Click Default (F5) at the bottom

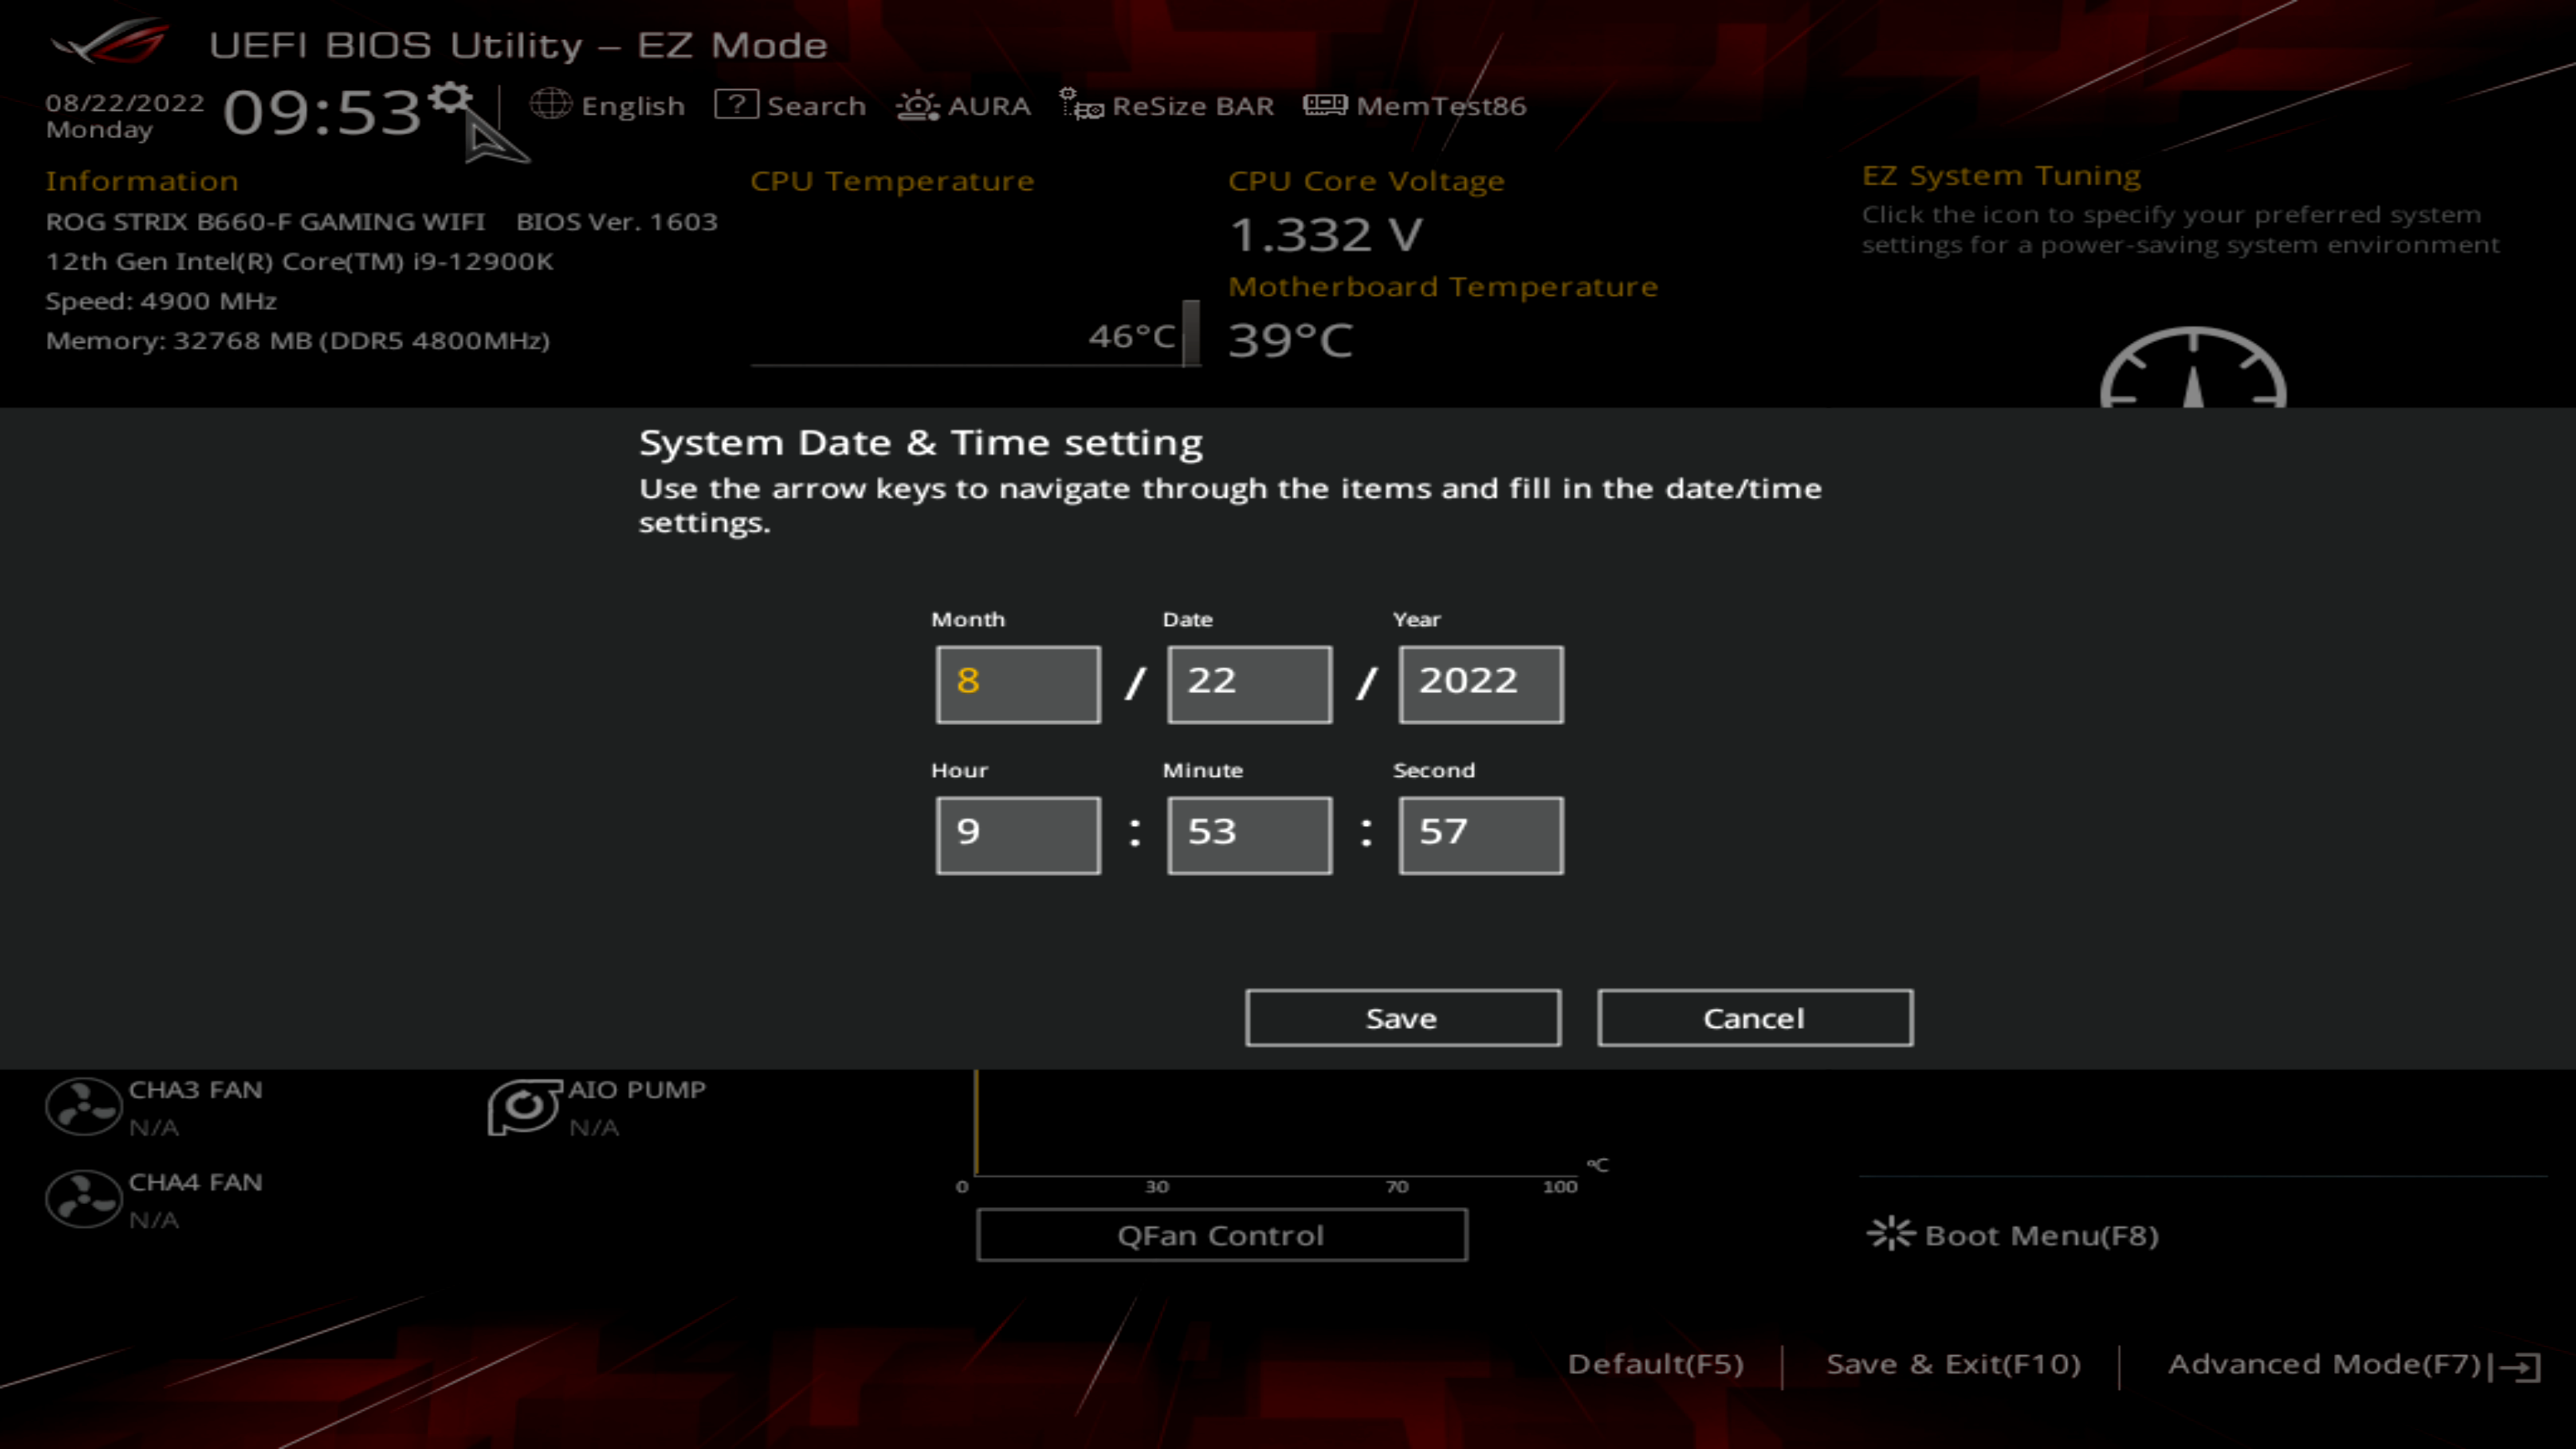coord(1655,1364)
